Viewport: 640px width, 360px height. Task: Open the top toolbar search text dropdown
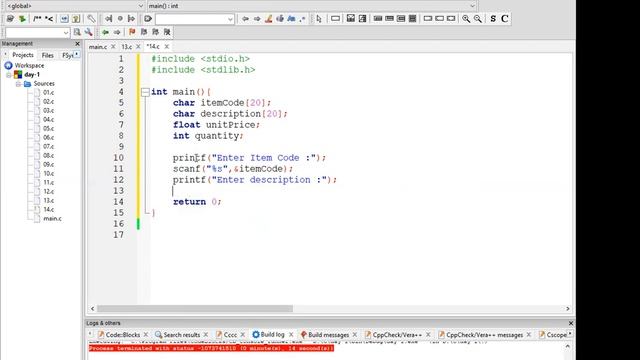pyautogui.click(x=230, y=19)
